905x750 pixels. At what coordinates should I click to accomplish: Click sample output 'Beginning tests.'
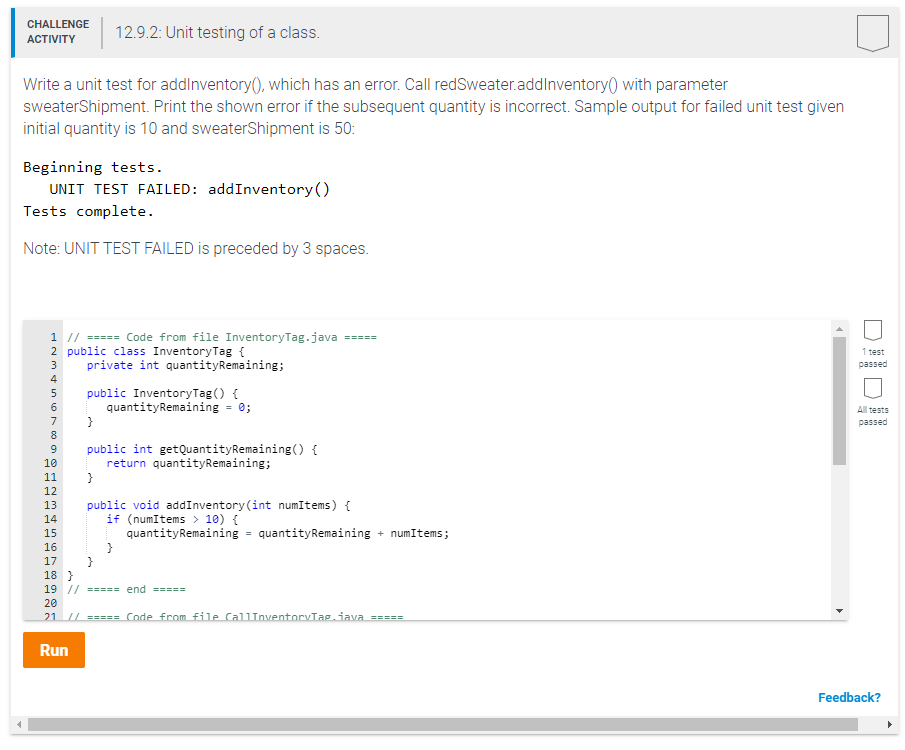tap(93, 167)
